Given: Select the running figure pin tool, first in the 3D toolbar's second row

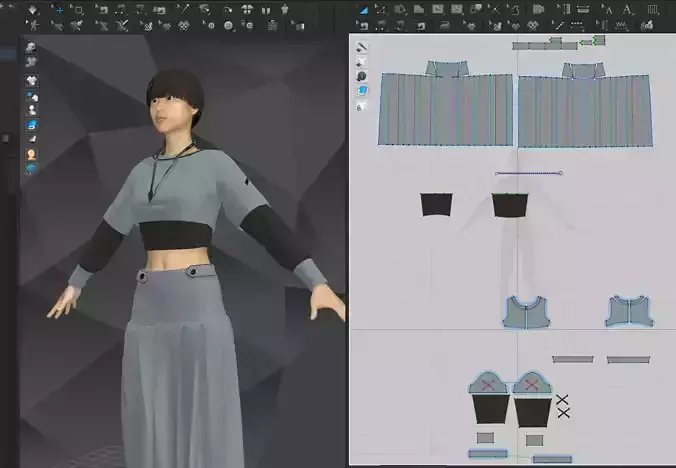Looking at the screenshot, I should point(32,26).
